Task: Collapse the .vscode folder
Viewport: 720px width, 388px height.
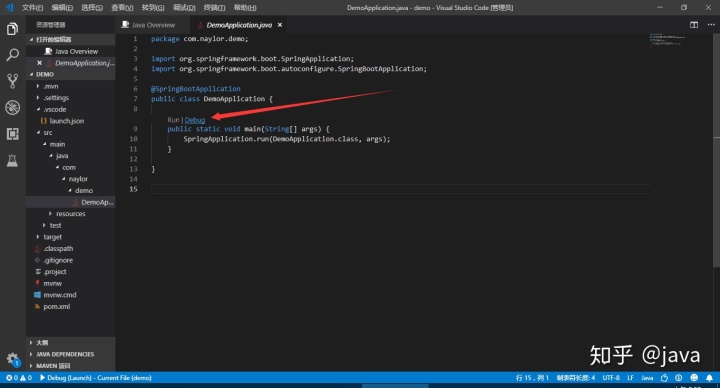Action: (x=70, y=109)
